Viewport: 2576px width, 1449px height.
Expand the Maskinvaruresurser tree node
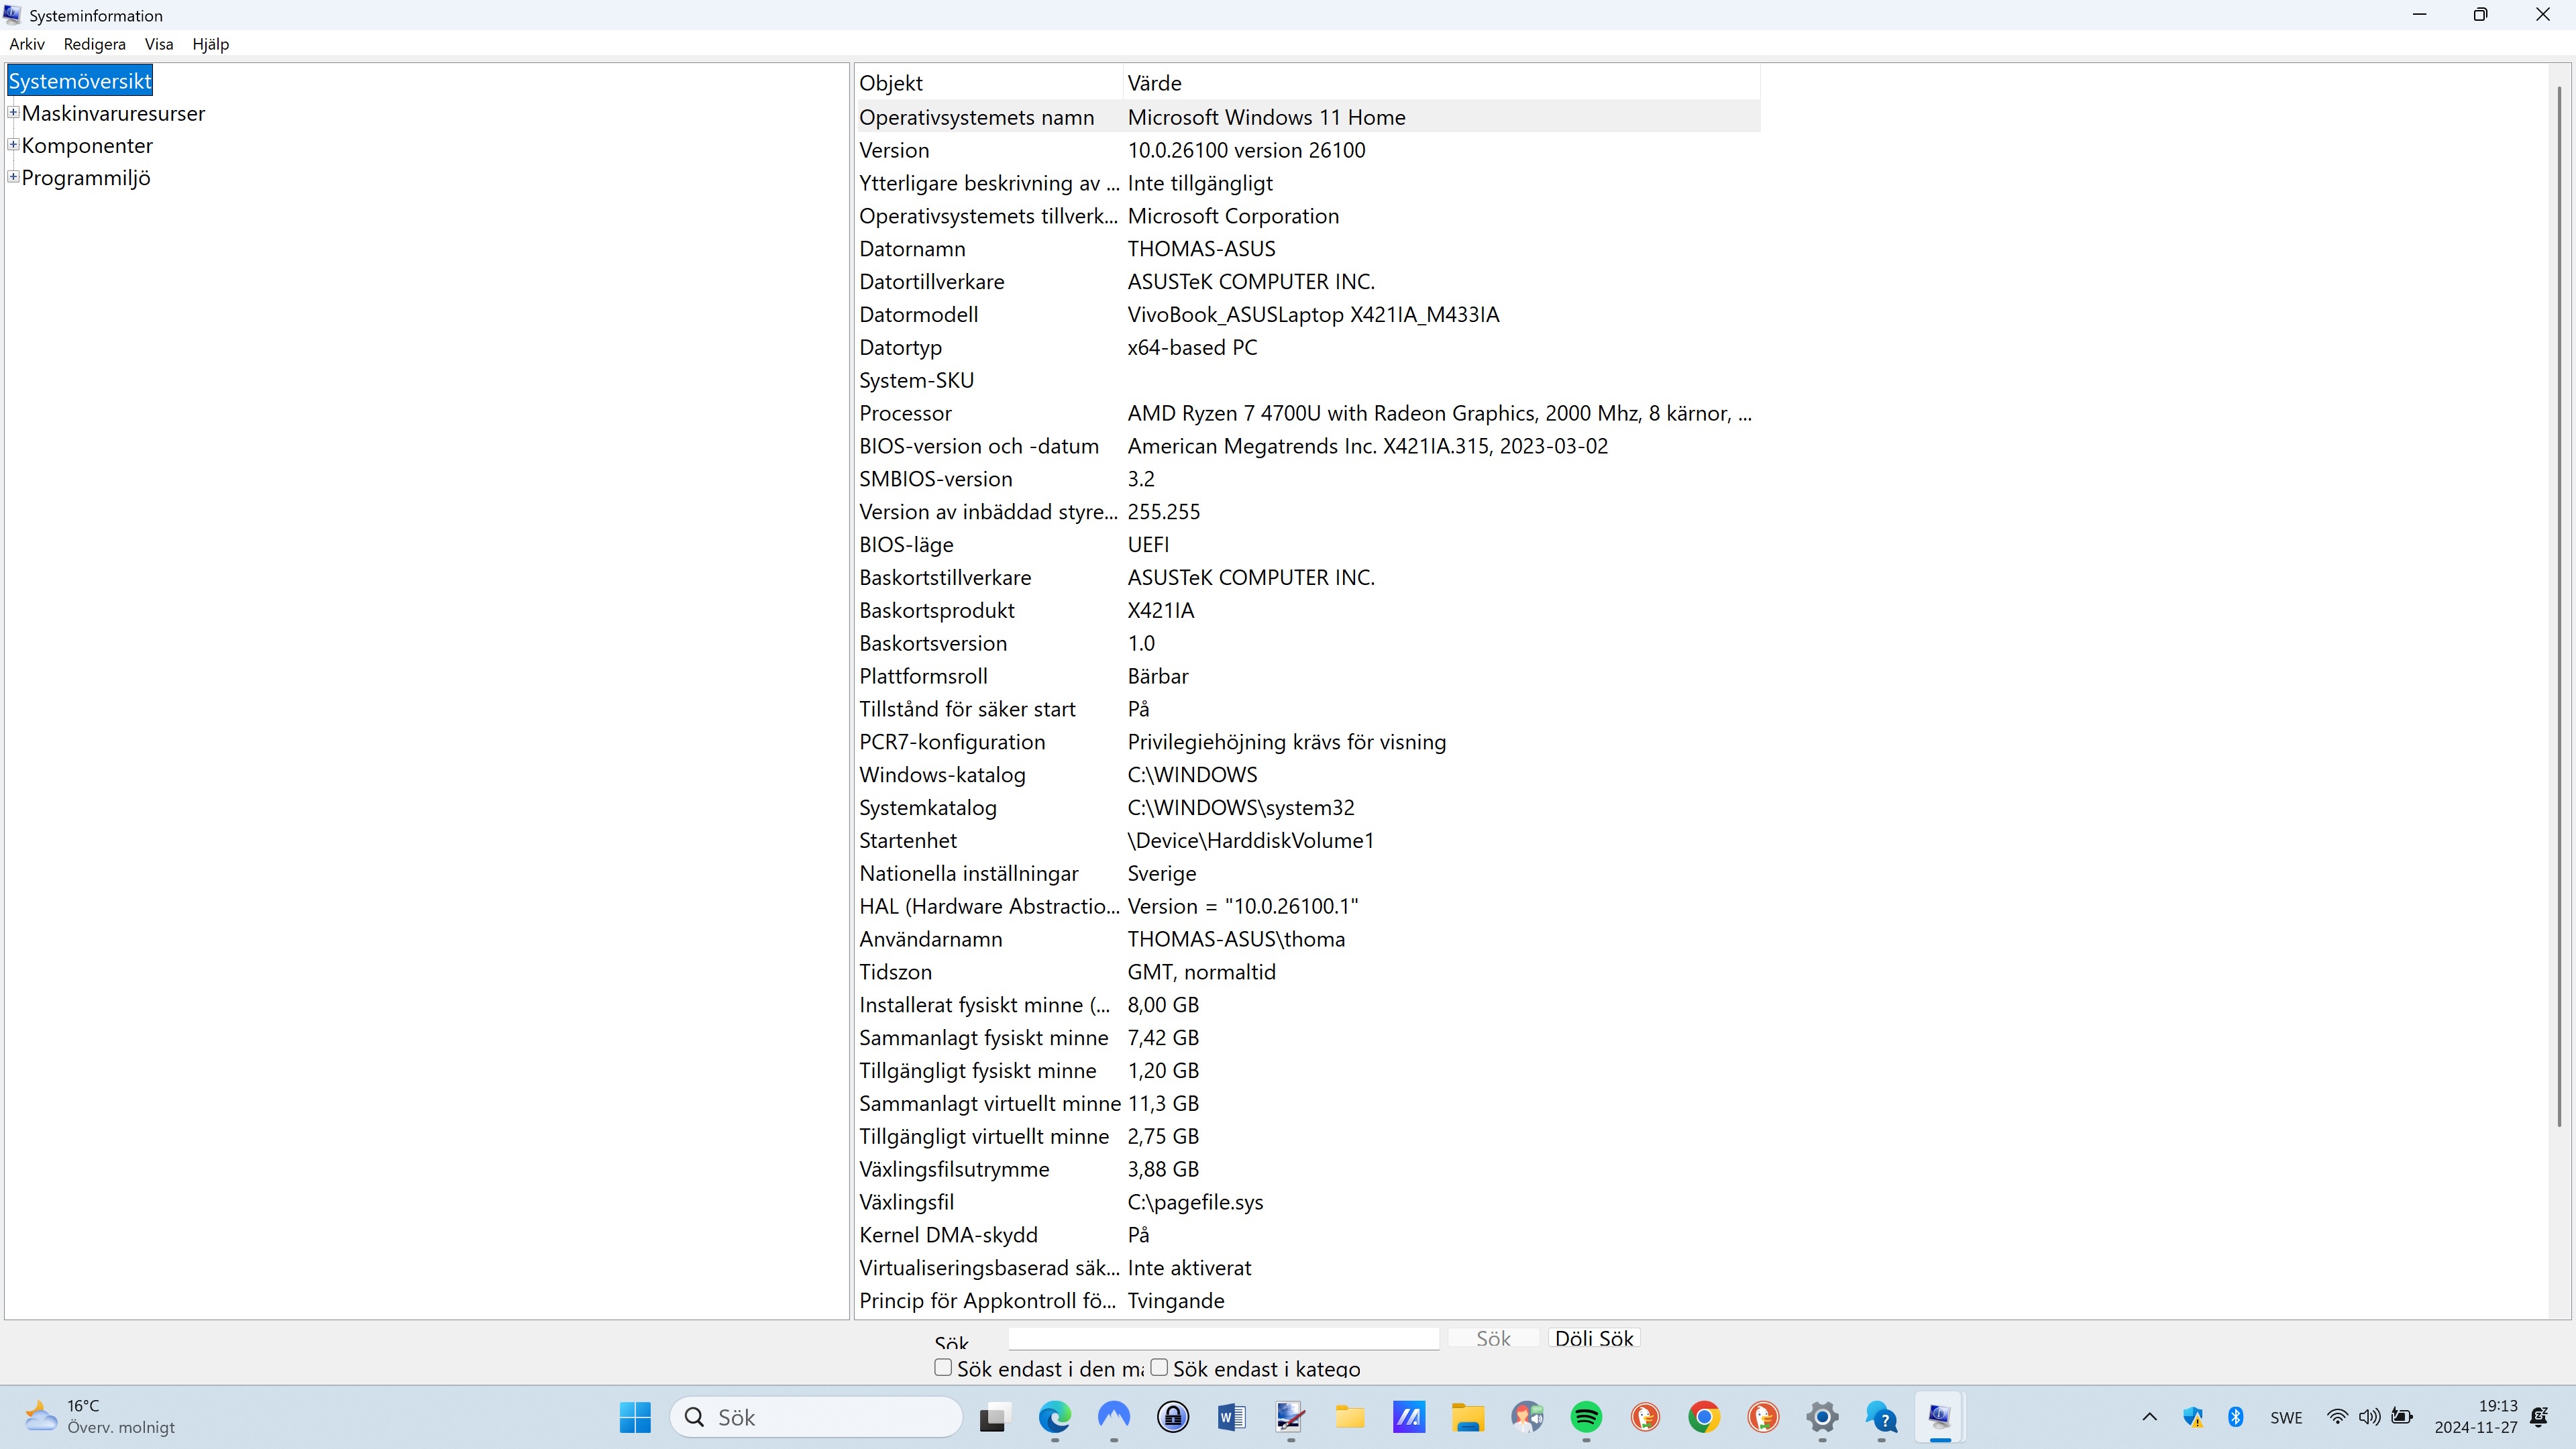tap(14, 113)
